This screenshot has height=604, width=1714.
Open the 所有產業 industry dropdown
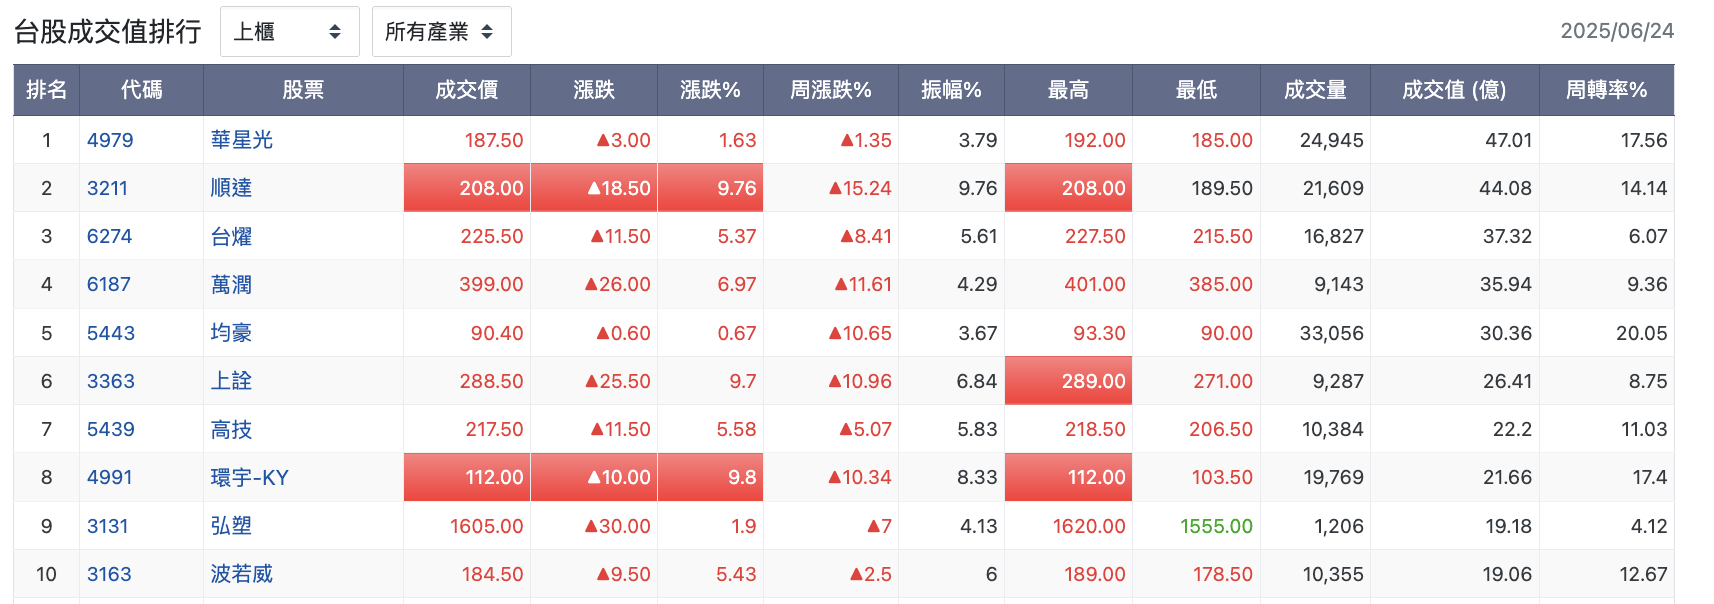coord(441,32)
